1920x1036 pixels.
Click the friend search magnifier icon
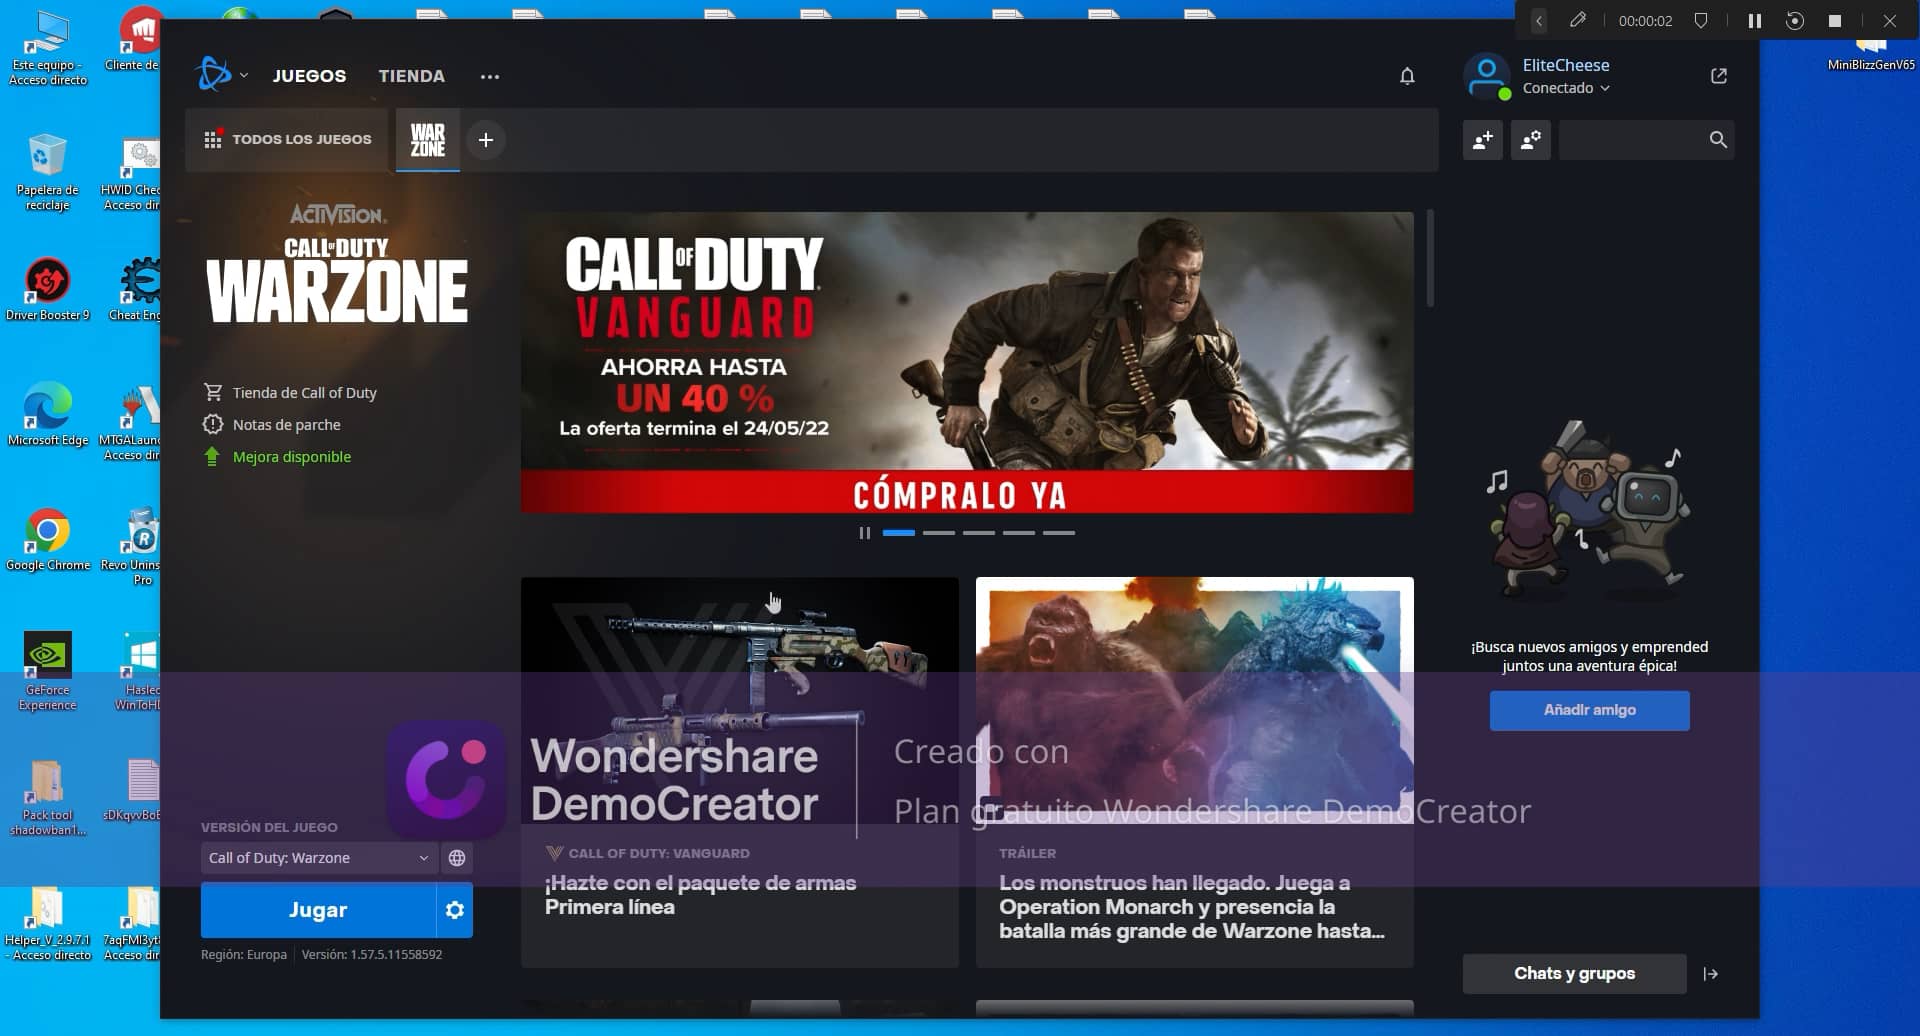[x=1718, y=140]
